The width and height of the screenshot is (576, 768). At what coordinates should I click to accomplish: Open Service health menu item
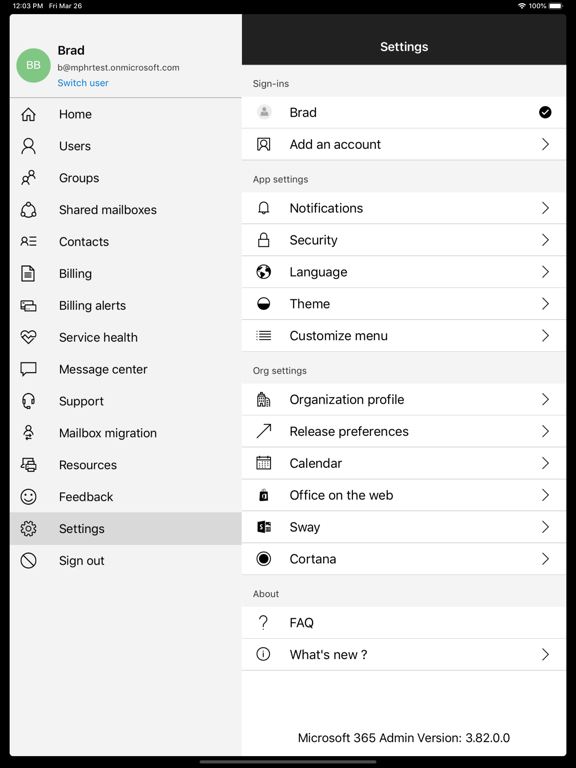pos(125,337)
